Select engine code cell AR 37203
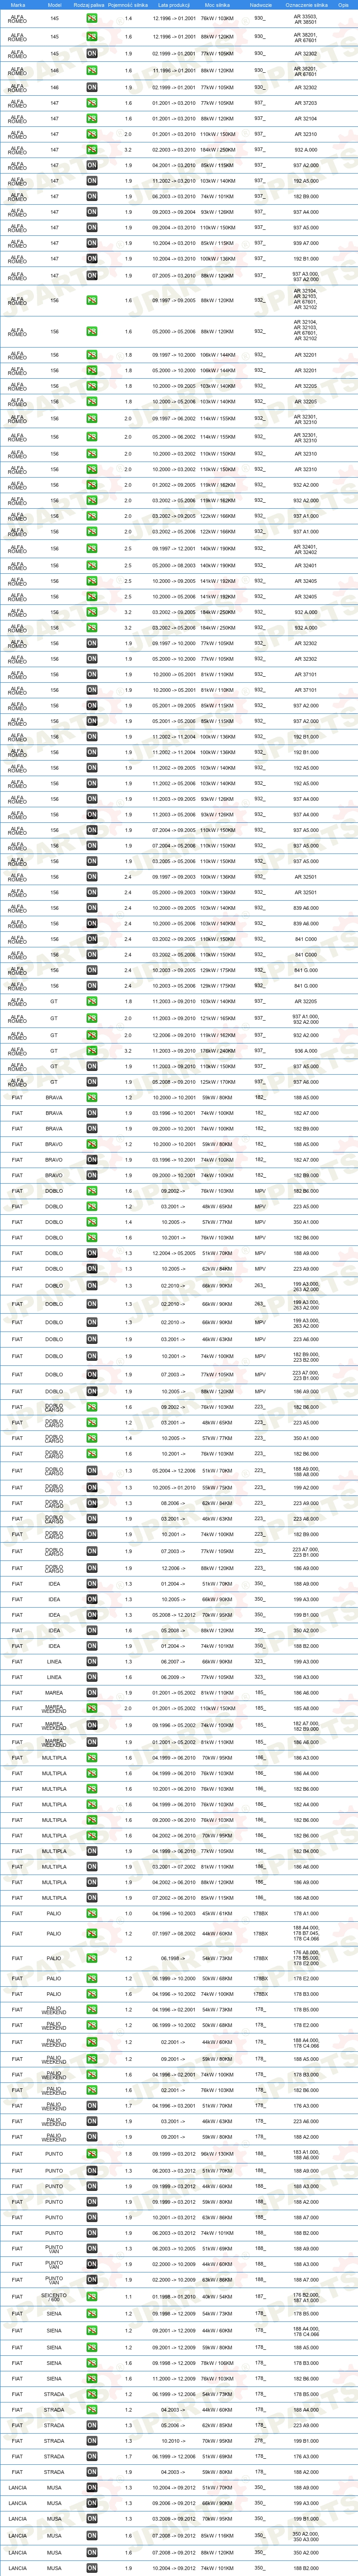Viewport: 358px width, 2576px height. pos(306,103)
